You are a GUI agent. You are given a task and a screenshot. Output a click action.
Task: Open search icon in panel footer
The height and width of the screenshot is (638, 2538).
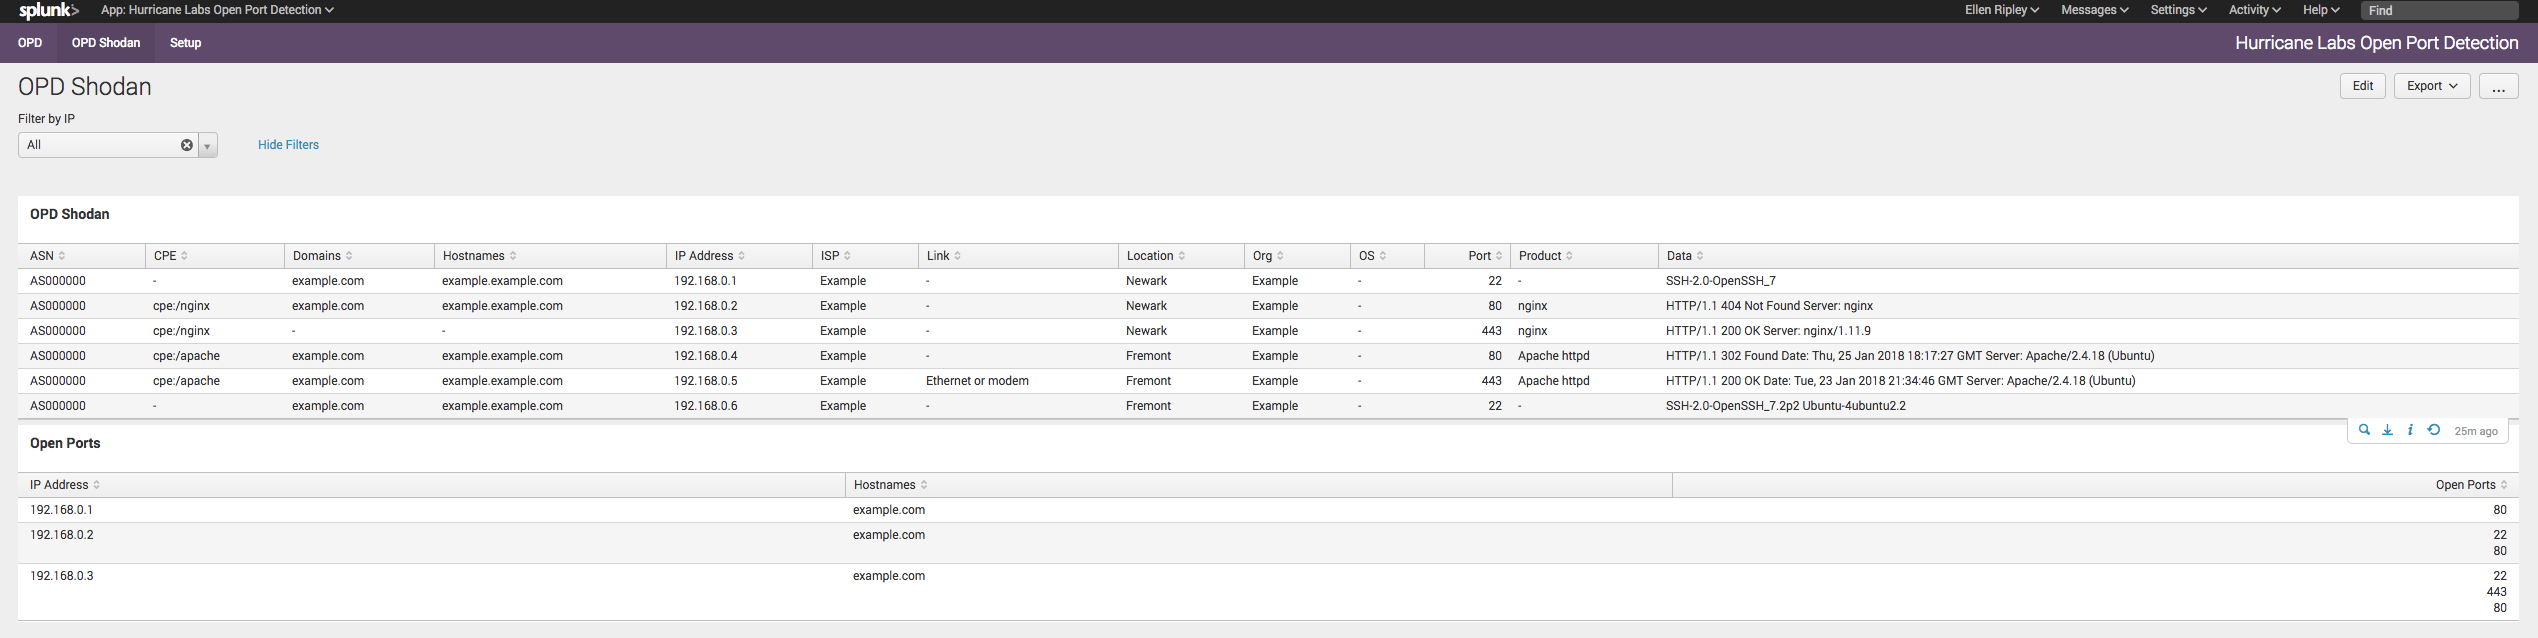[2364, 430]
